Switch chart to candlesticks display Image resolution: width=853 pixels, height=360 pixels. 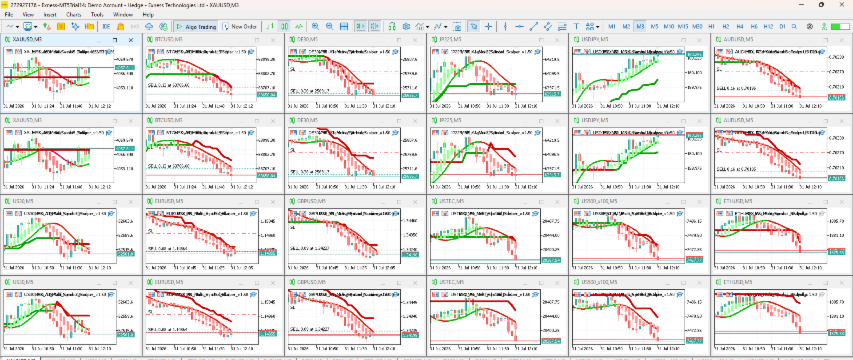(285, 26)
